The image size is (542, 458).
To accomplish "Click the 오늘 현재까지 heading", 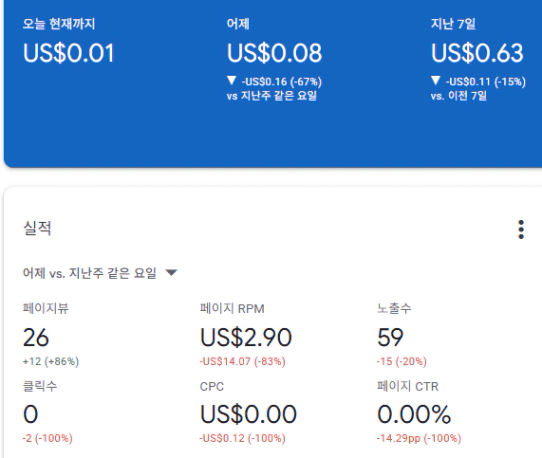I will 59,24.
